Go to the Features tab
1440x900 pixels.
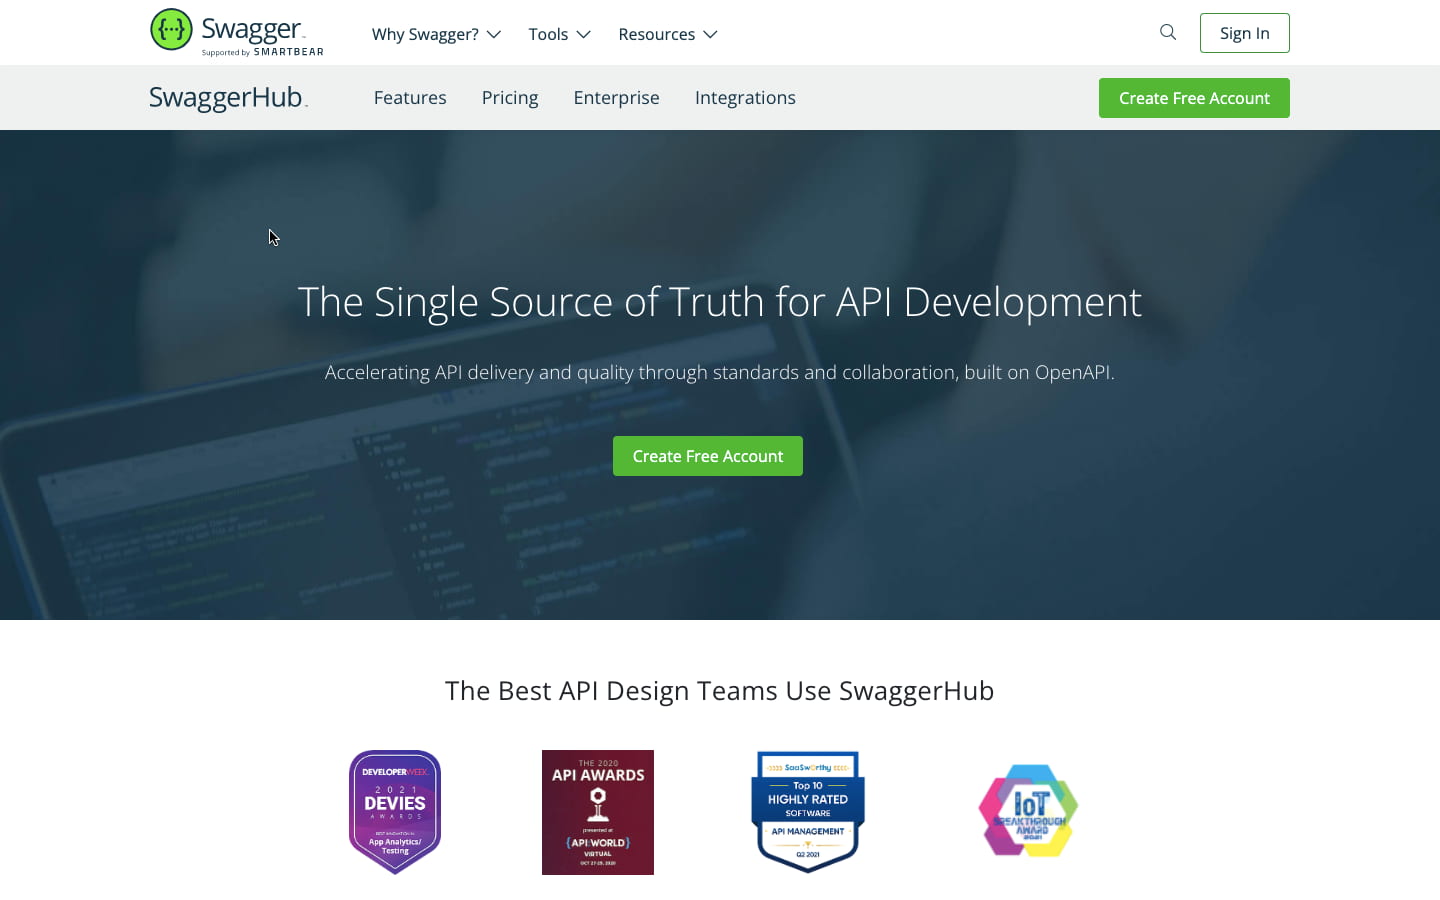click(410, 97)
